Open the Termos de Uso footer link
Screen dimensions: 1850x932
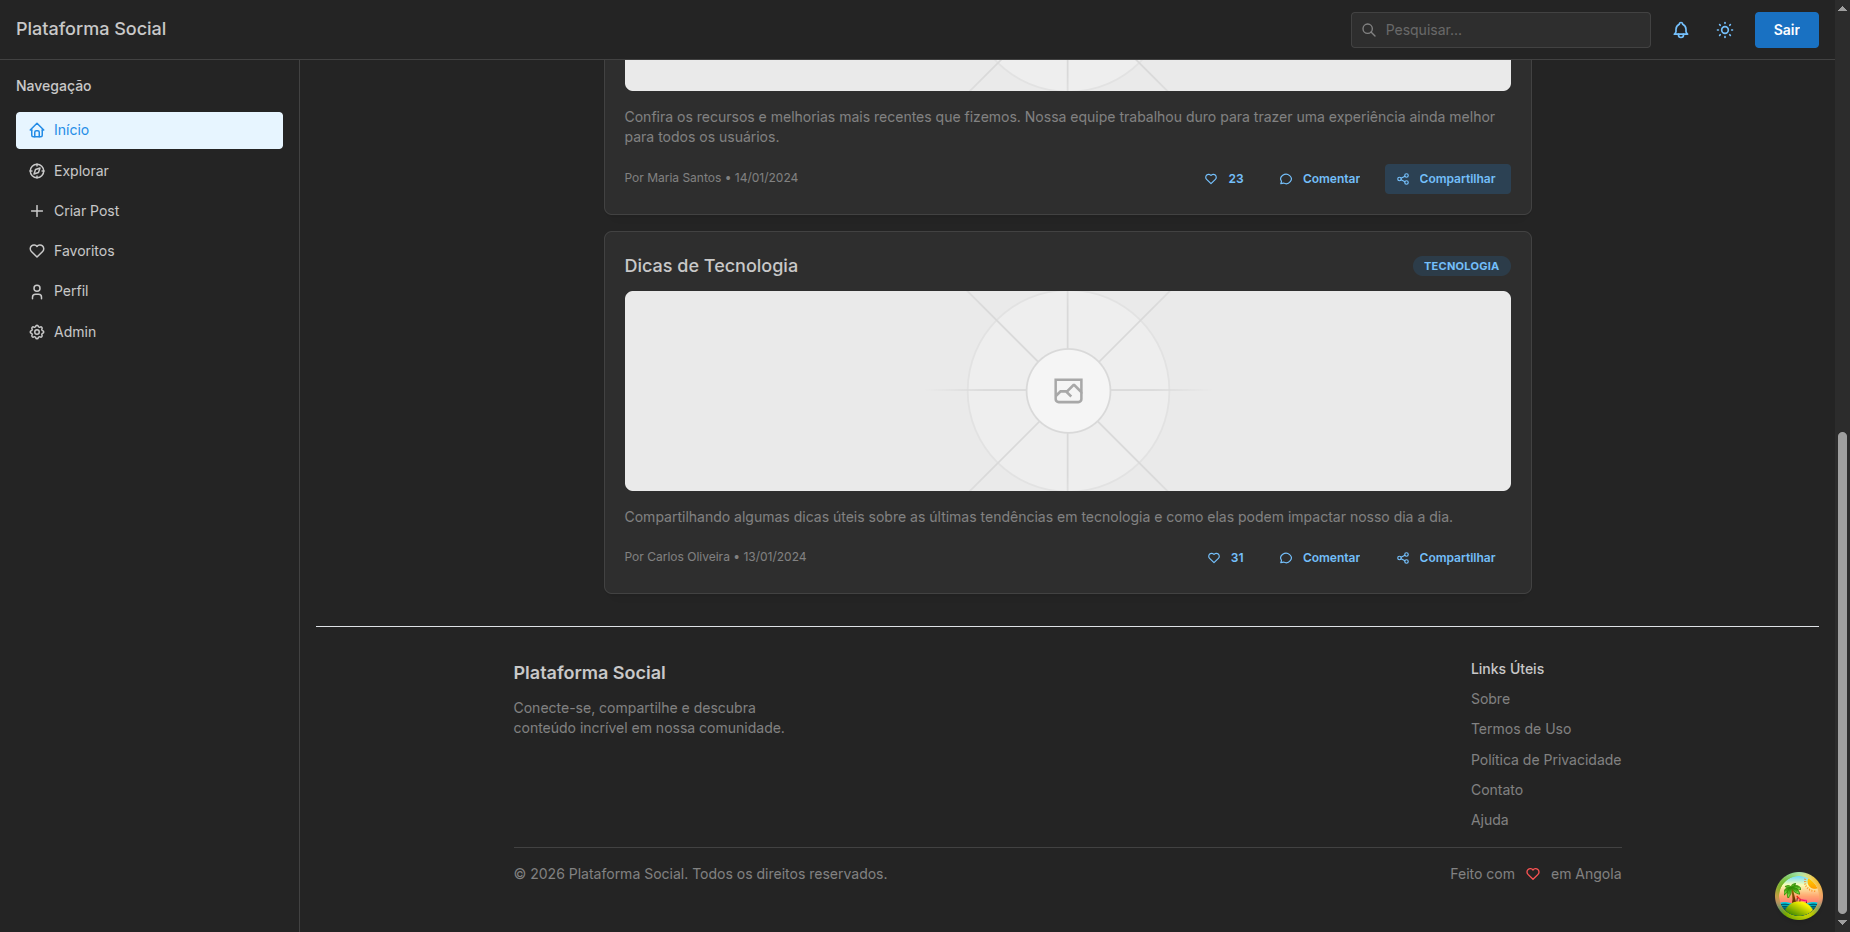(1520, 729)
